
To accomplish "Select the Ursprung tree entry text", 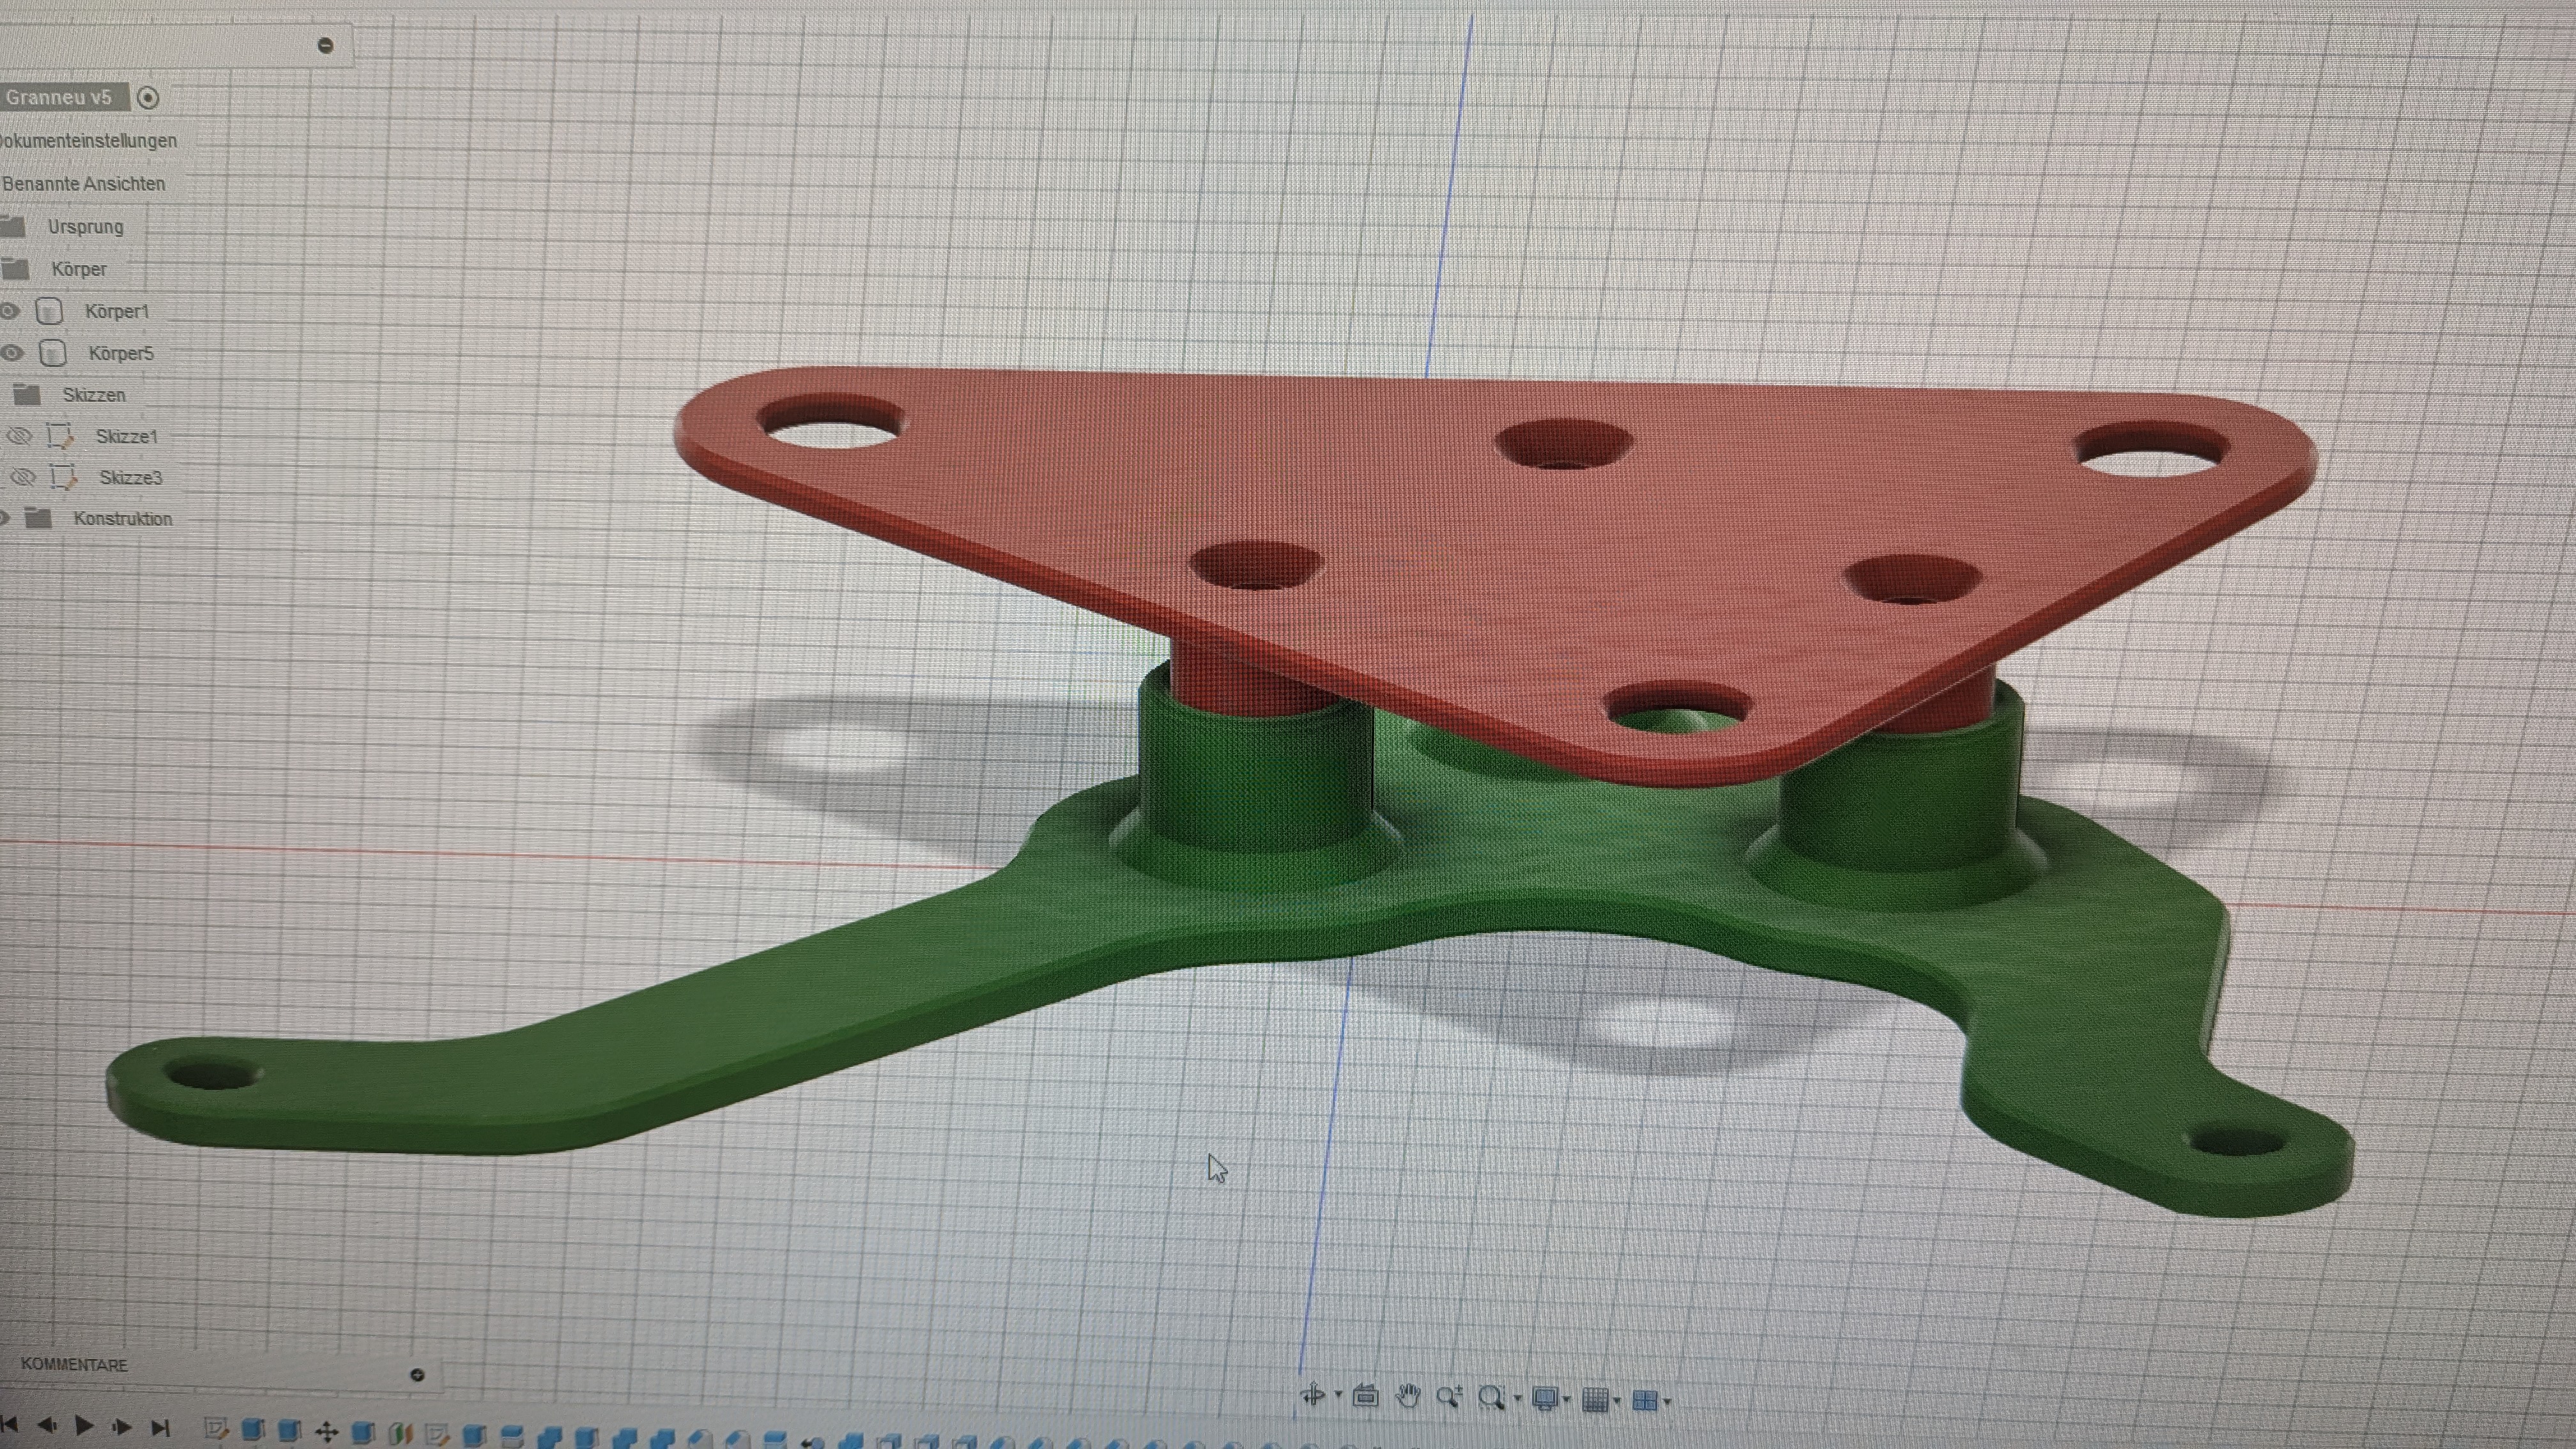I will tap(86, 227).
